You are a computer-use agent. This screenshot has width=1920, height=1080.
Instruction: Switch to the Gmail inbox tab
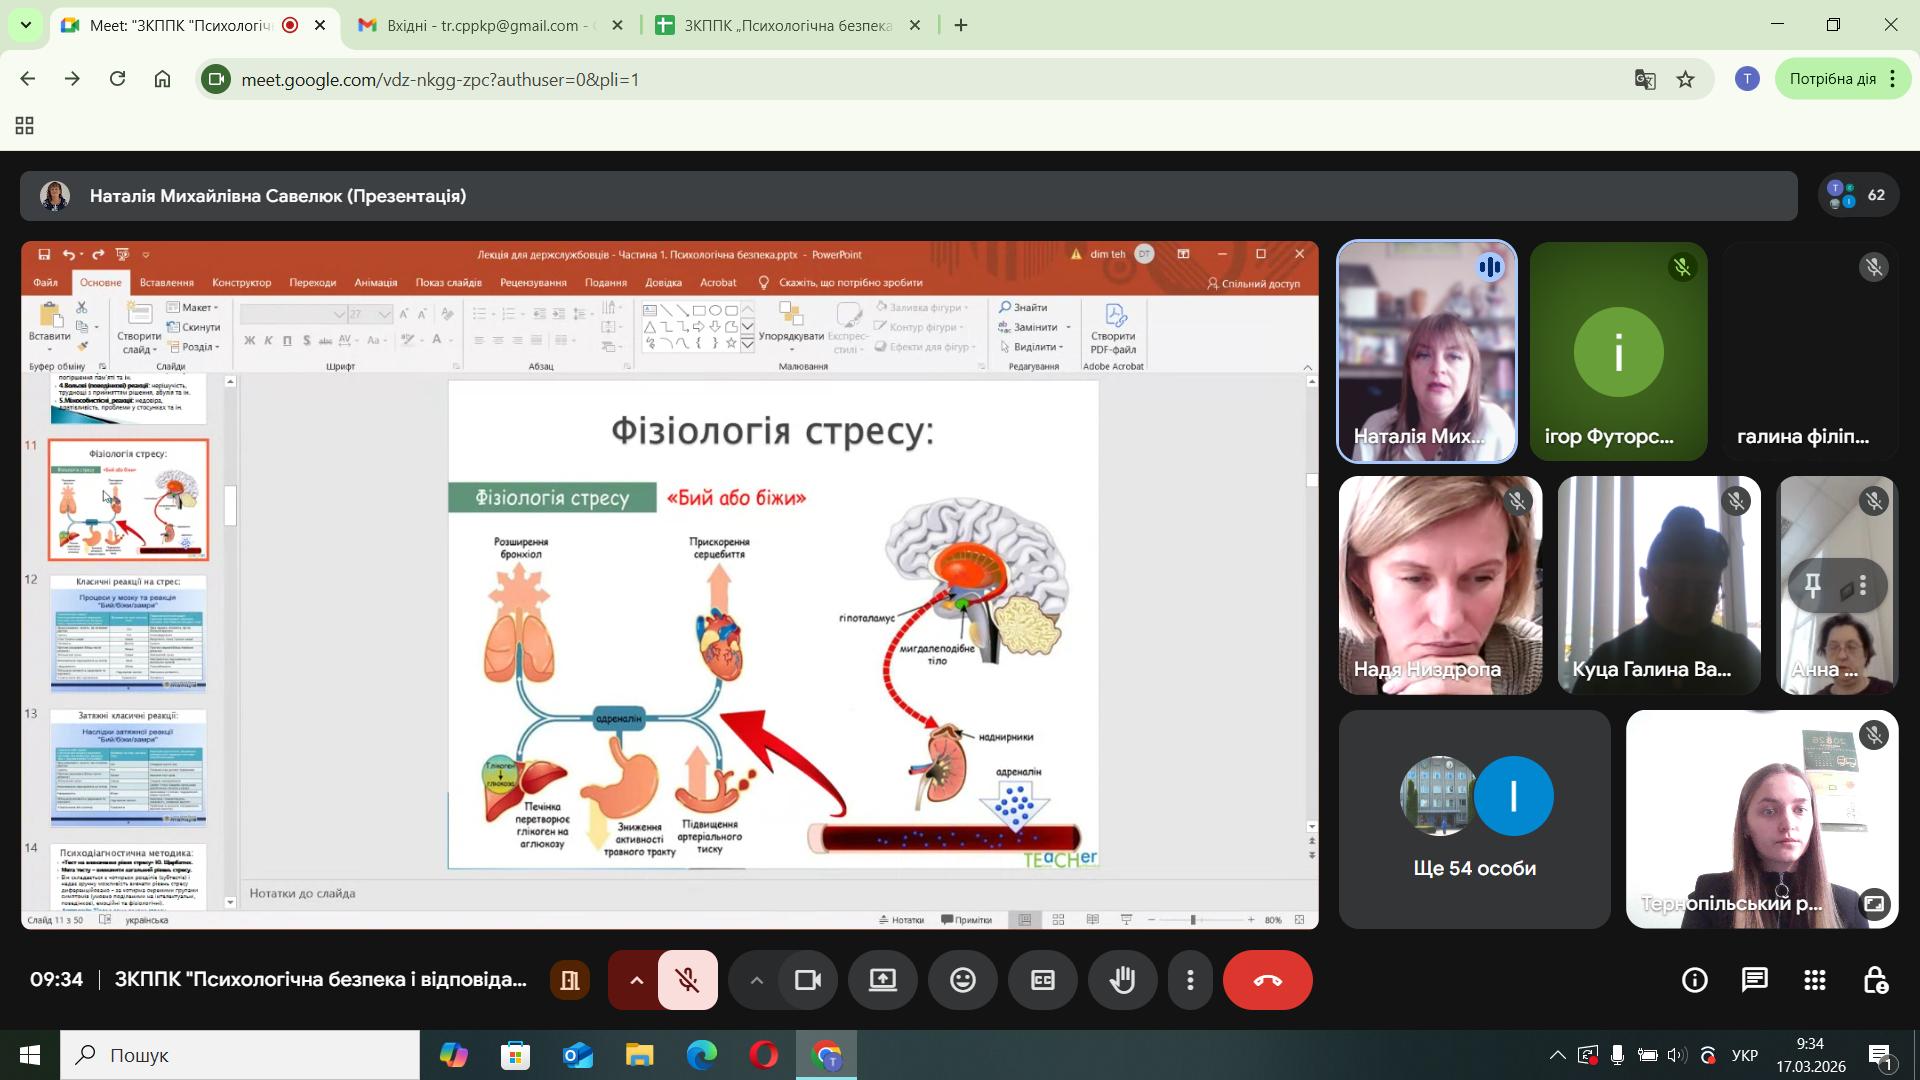click(x=483, y=25)
